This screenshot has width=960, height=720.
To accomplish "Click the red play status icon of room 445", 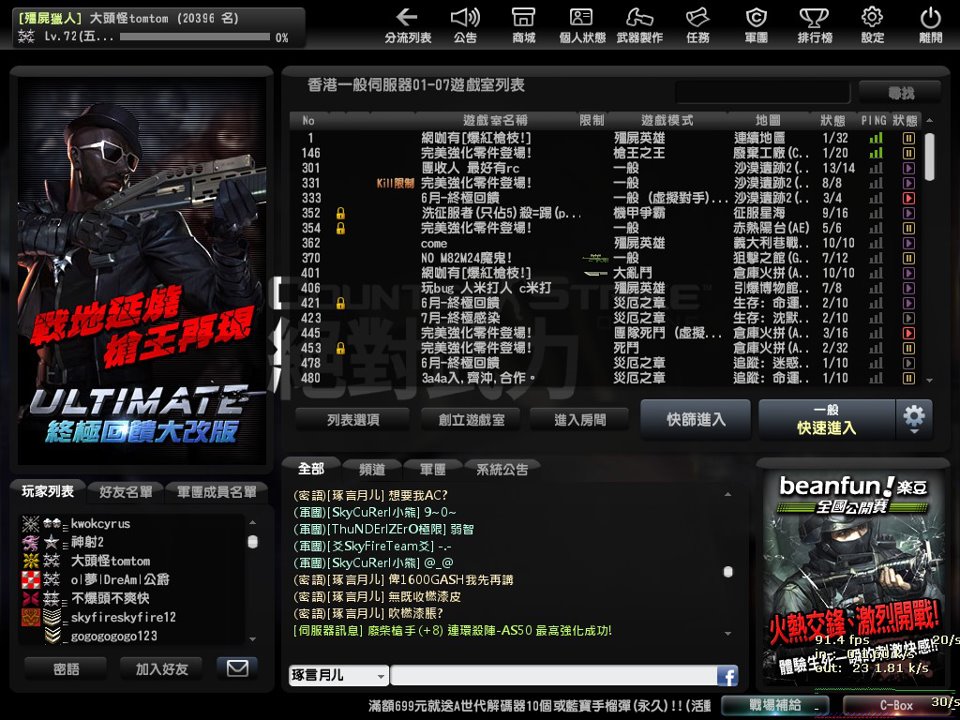I will [x=909, y=333].
